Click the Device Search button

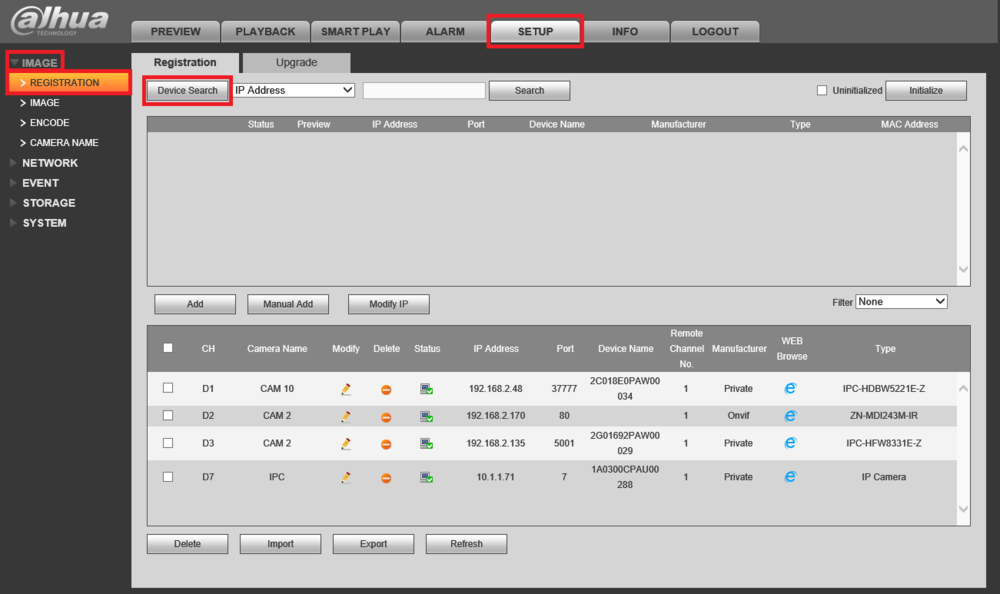click(x=188, y=91)
